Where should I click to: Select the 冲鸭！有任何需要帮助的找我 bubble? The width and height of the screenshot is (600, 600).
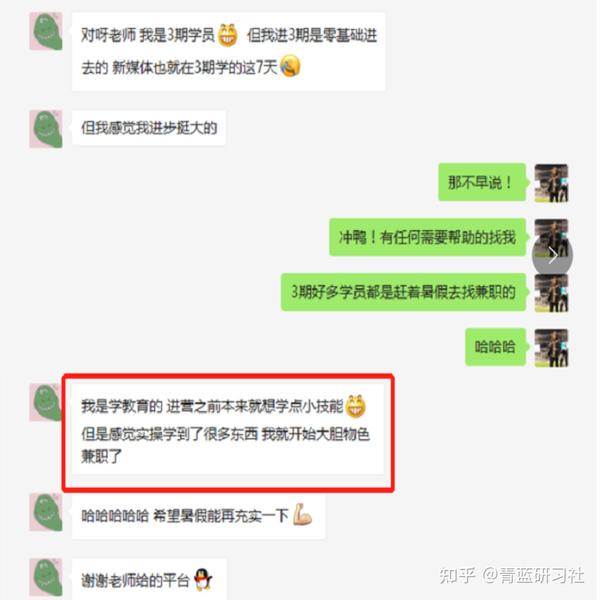click(428, 237)
